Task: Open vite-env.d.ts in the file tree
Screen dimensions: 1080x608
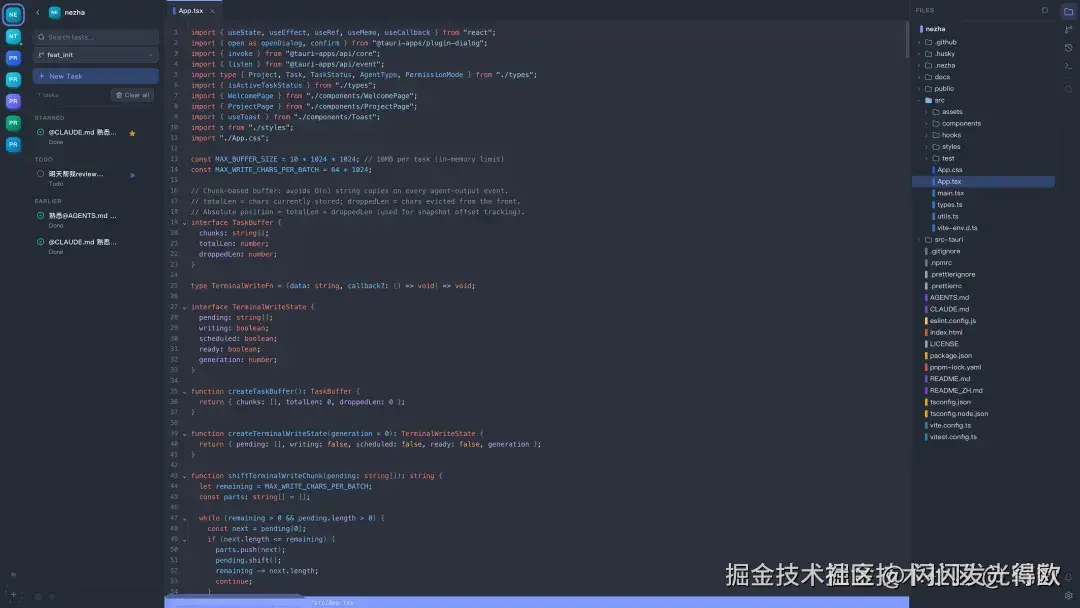Action: [957, 228]
